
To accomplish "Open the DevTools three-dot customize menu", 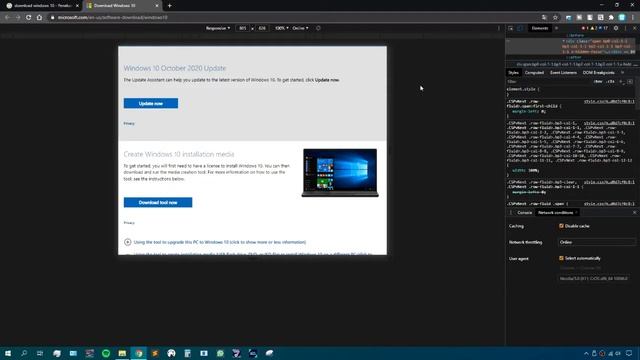I will tap(625, 28).
